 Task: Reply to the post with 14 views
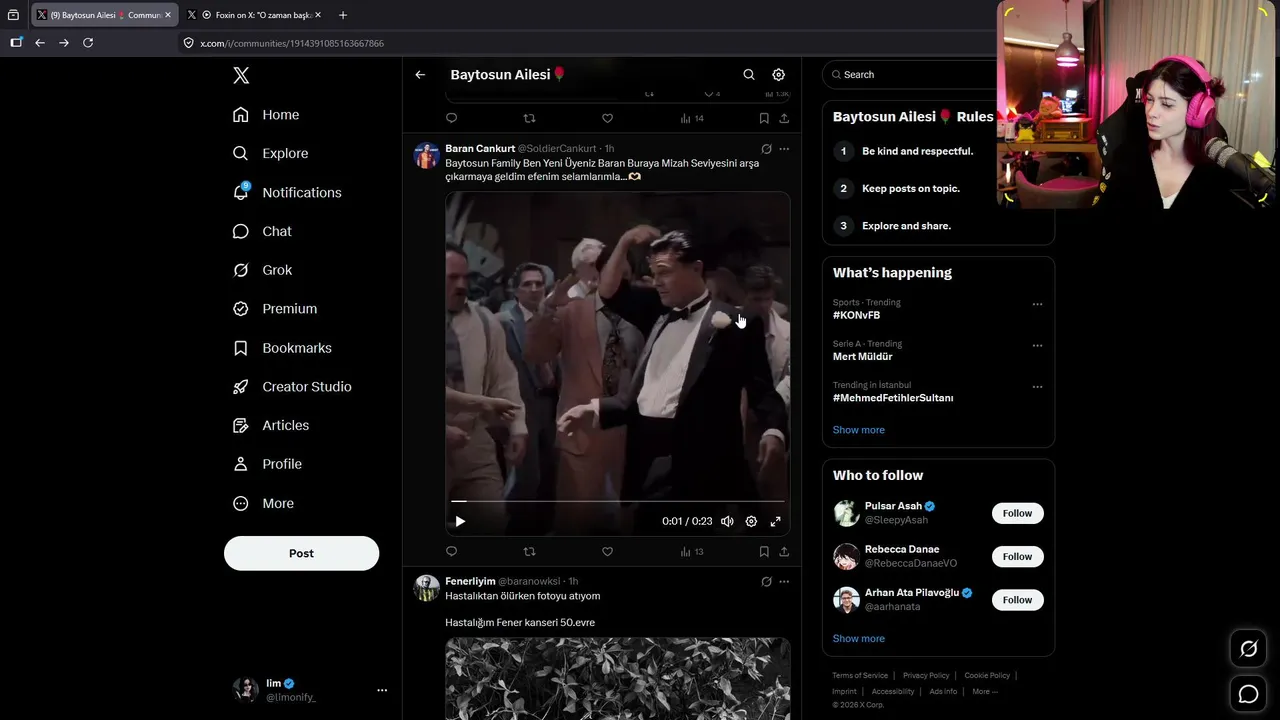click(x=451, y=118)
